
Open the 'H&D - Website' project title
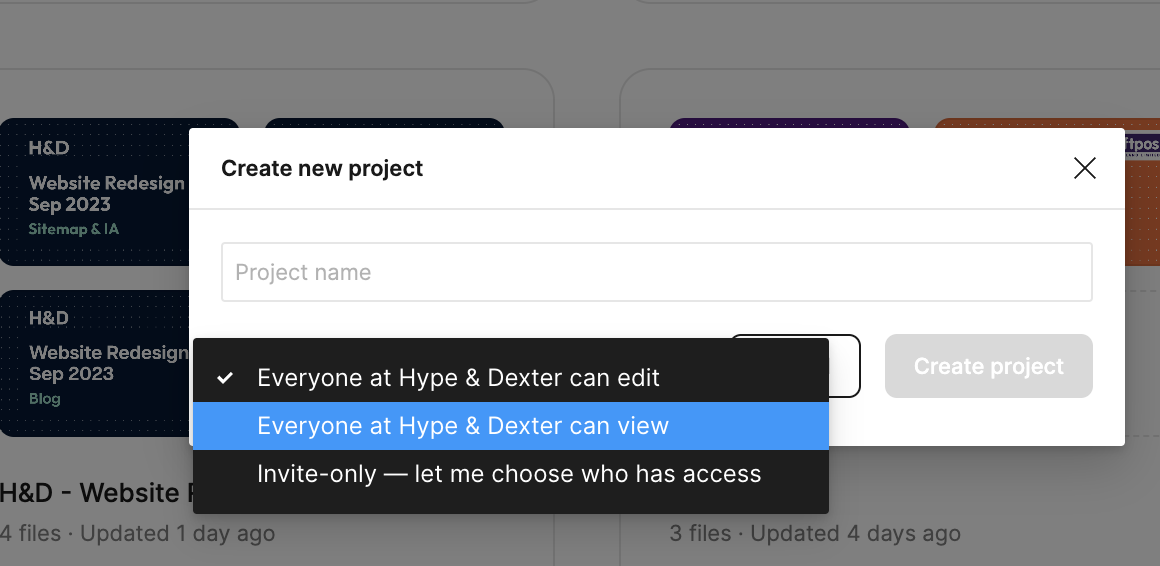coord(95,493)
